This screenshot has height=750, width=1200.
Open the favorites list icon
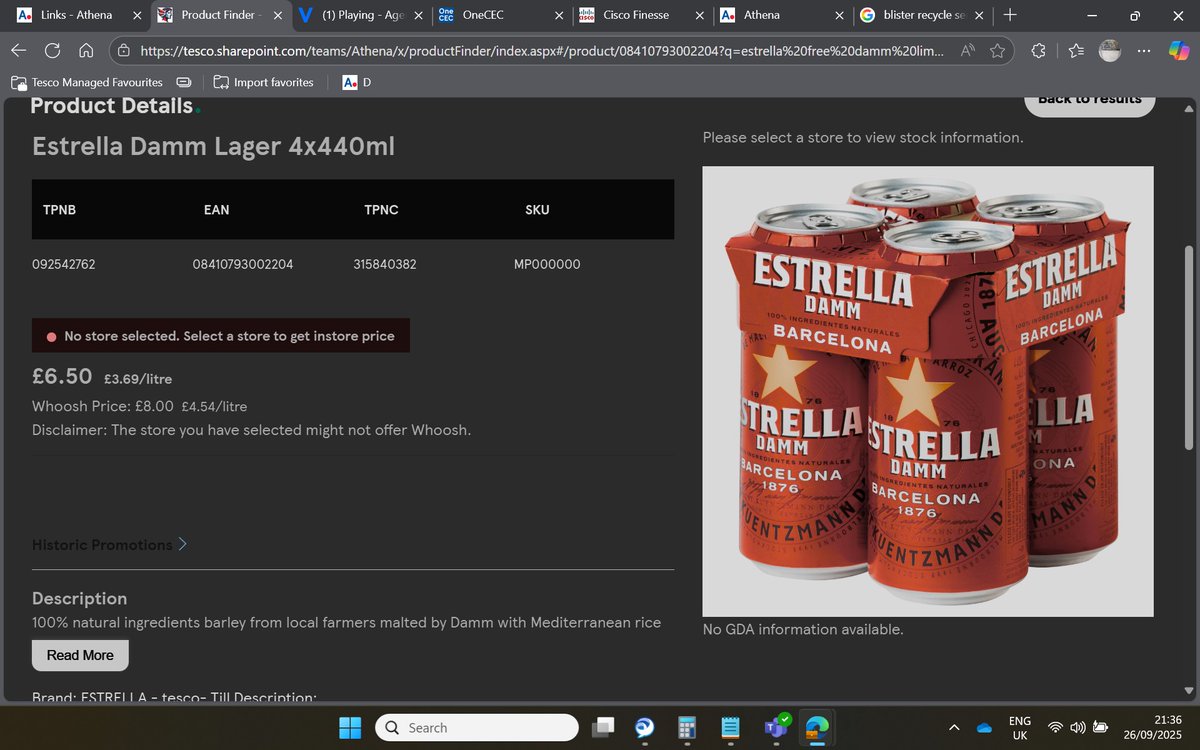[1075, 51]
